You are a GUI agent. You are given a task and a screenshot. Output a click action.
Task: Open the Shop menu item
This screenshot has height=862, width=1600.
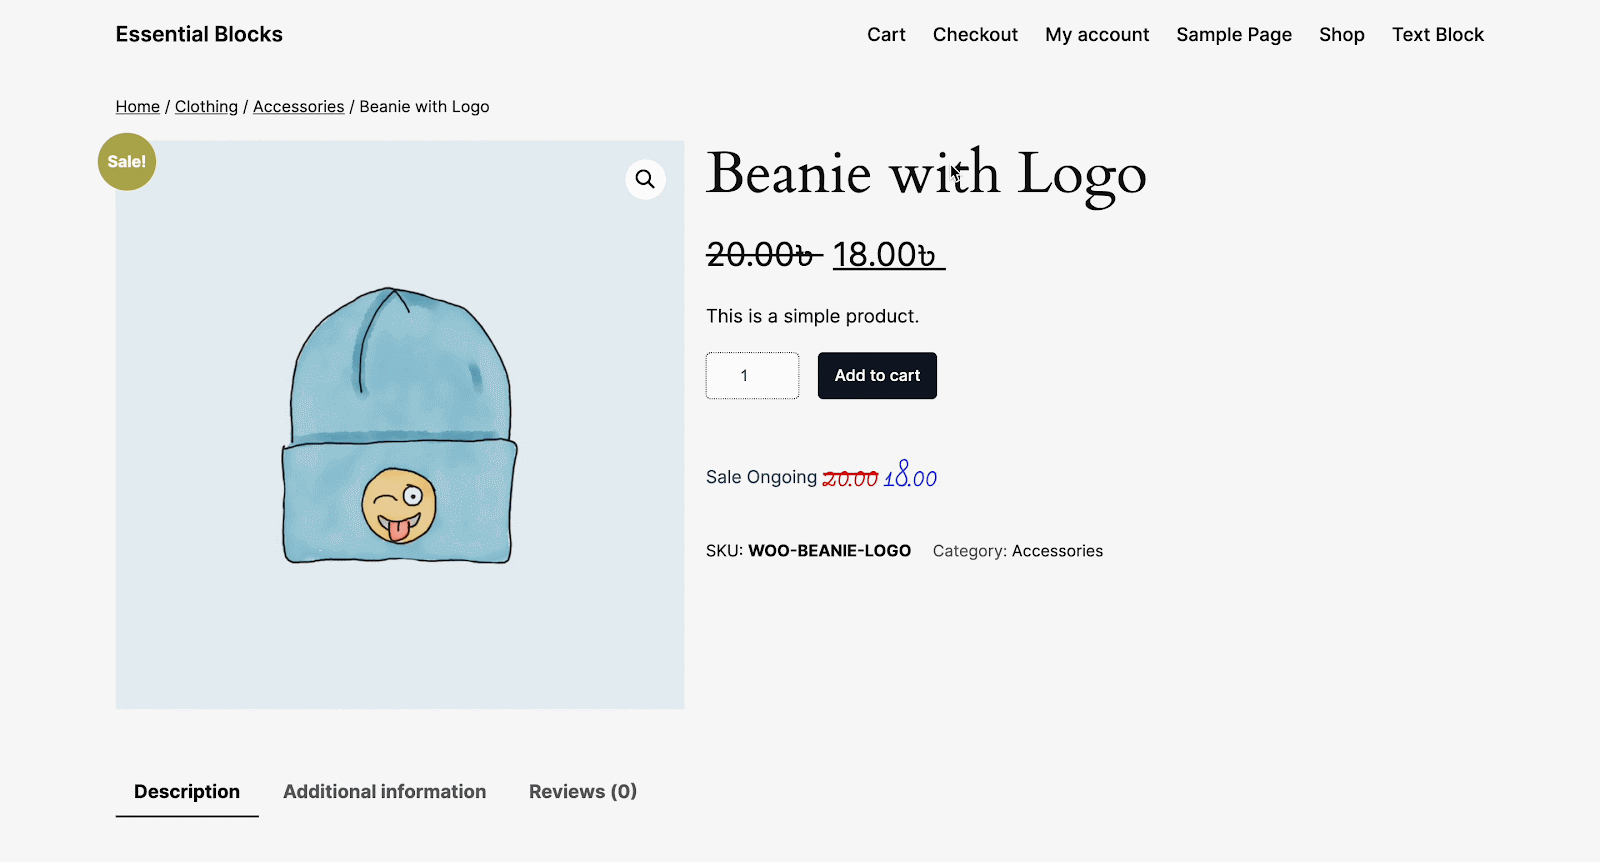point(1341,34)
